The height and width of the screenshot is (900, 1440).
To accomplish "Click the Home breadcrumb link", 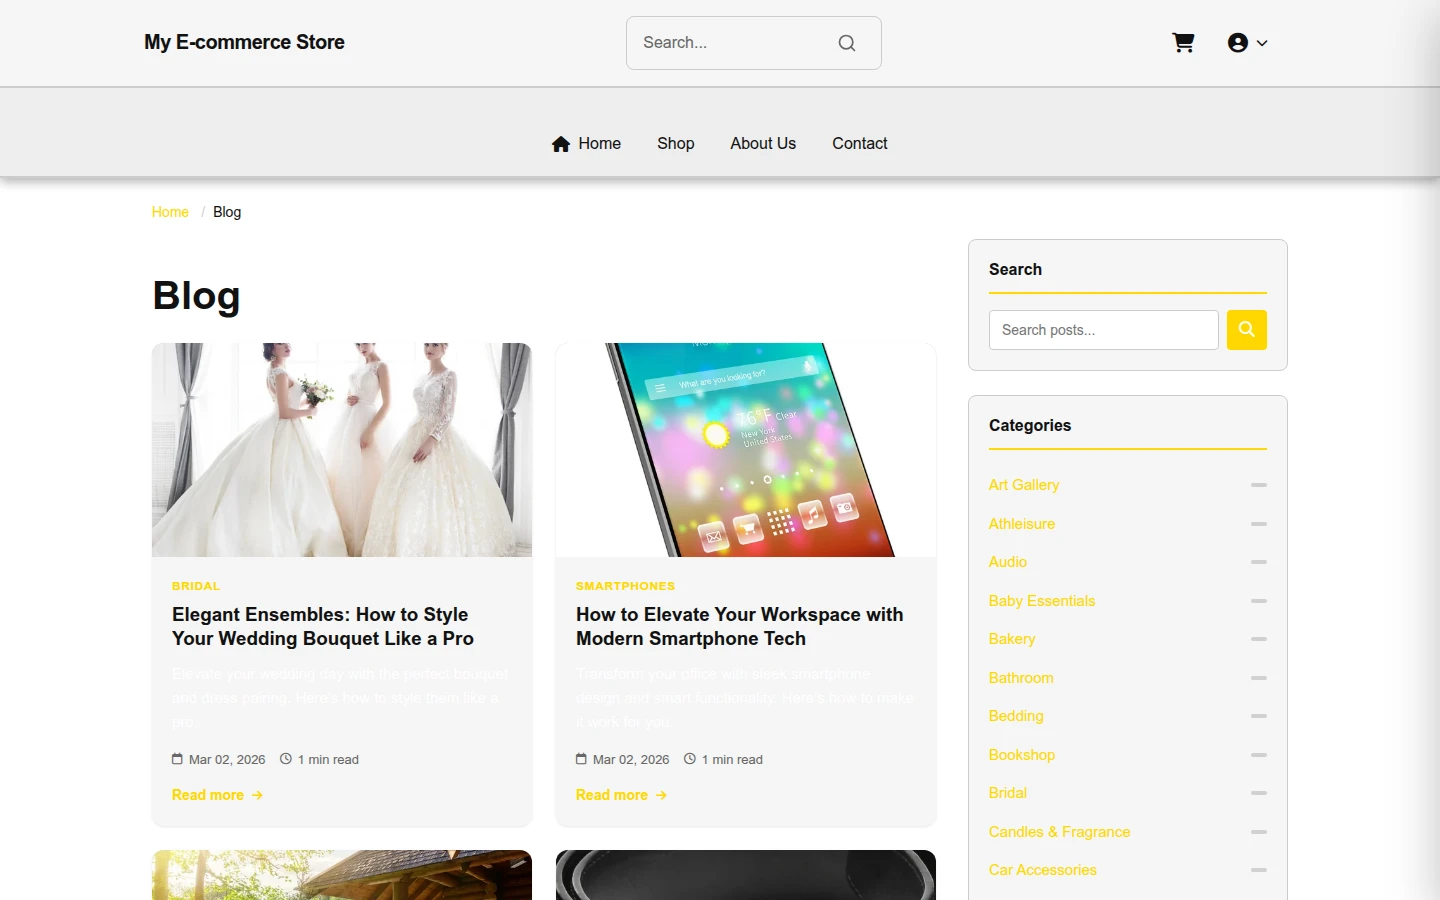I will coord(170,212).
